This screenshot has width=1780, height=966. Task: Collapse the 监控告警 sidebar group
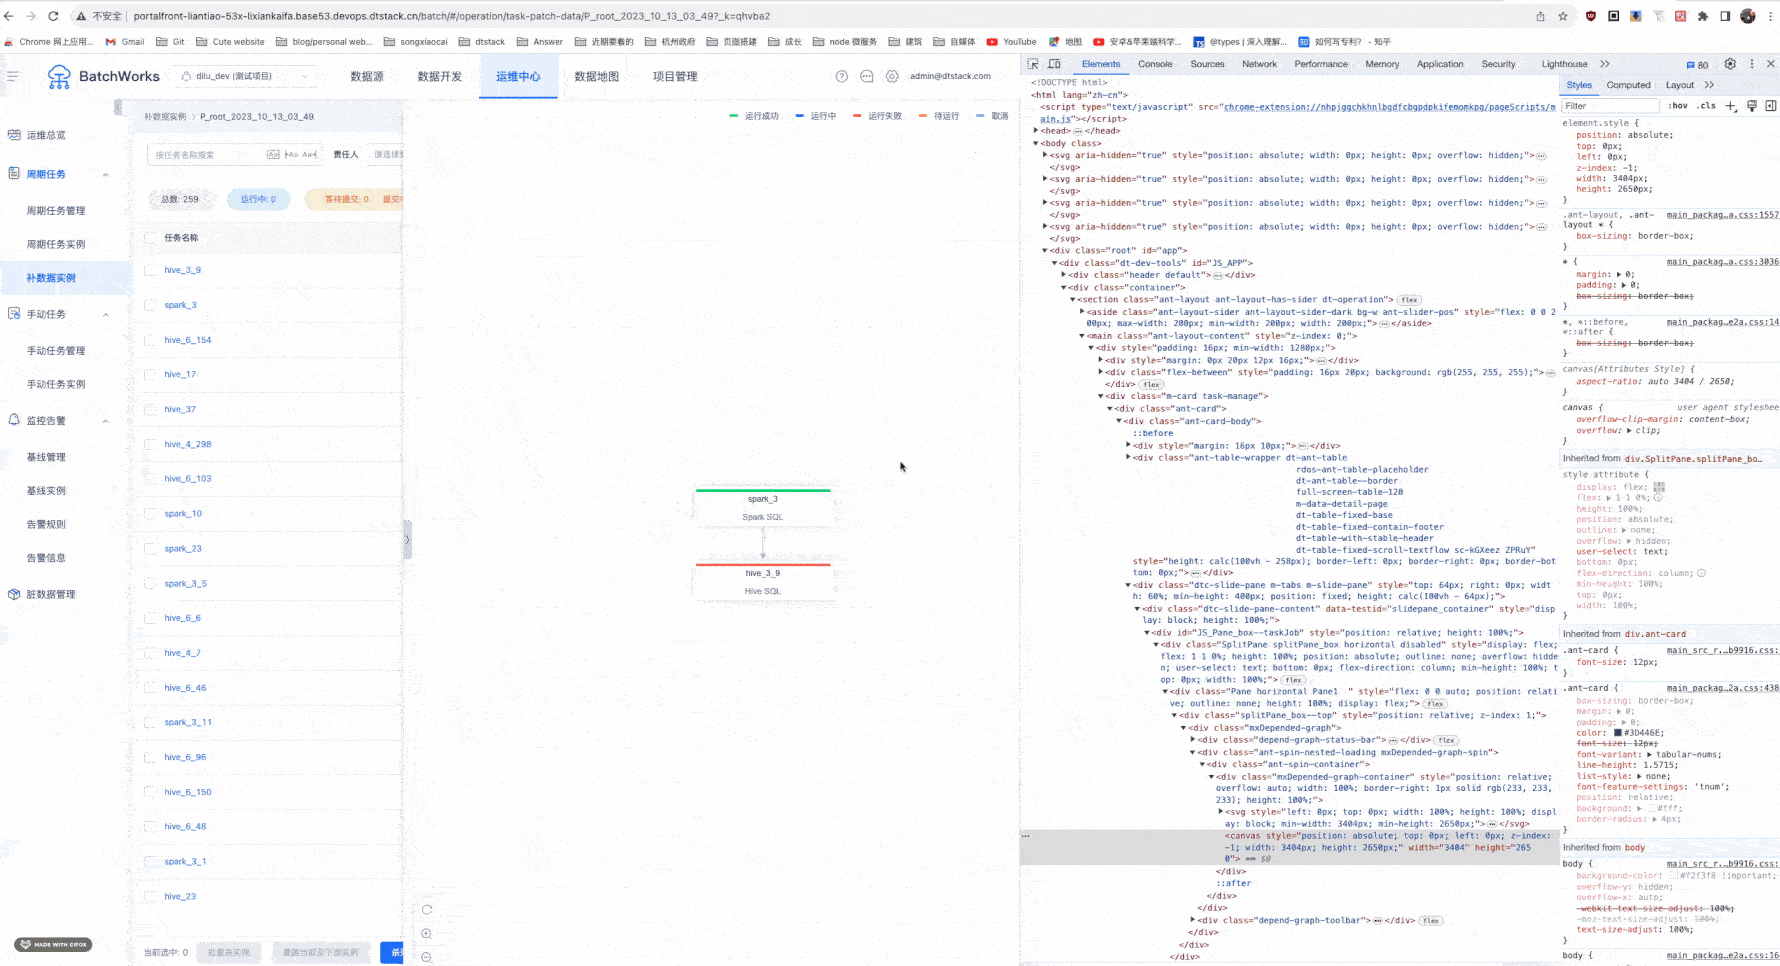click(106, 421)
